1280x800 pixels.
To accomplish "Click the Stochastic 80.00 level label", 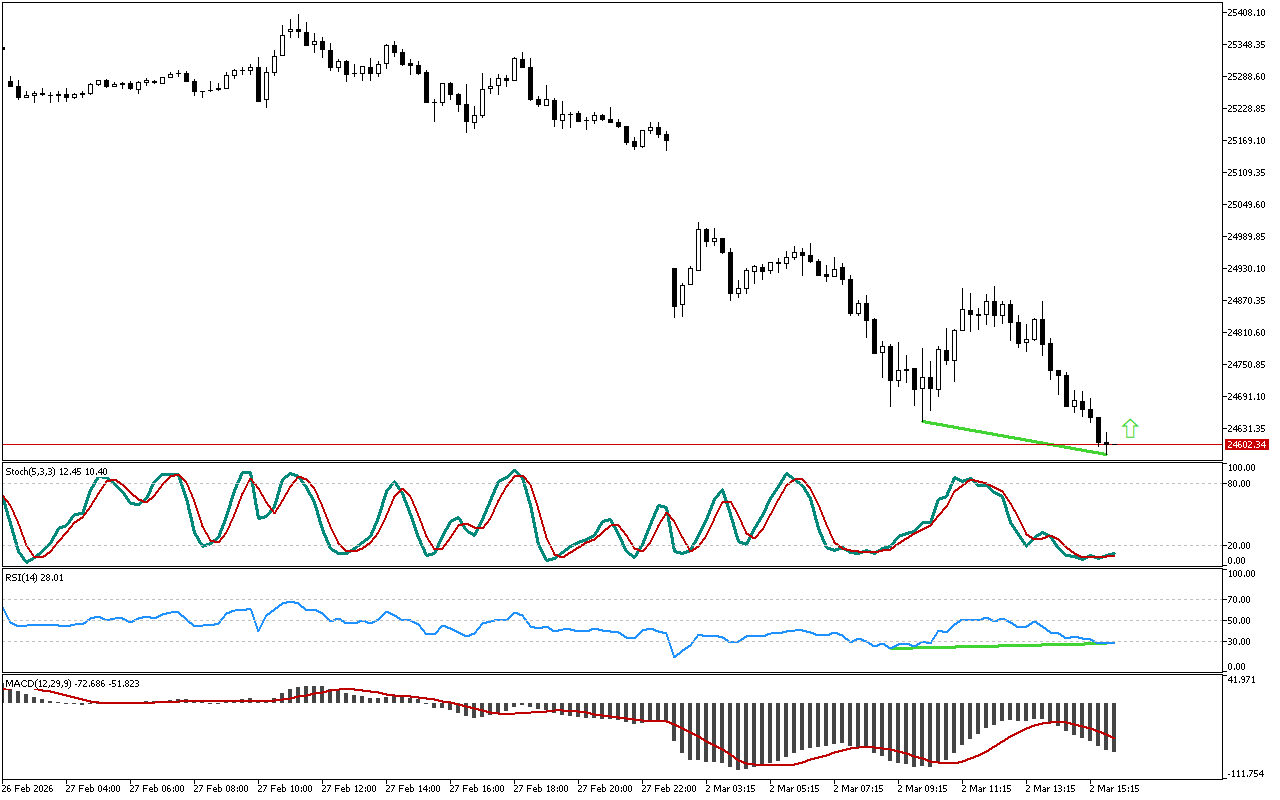I will (x=1241, y=484).
